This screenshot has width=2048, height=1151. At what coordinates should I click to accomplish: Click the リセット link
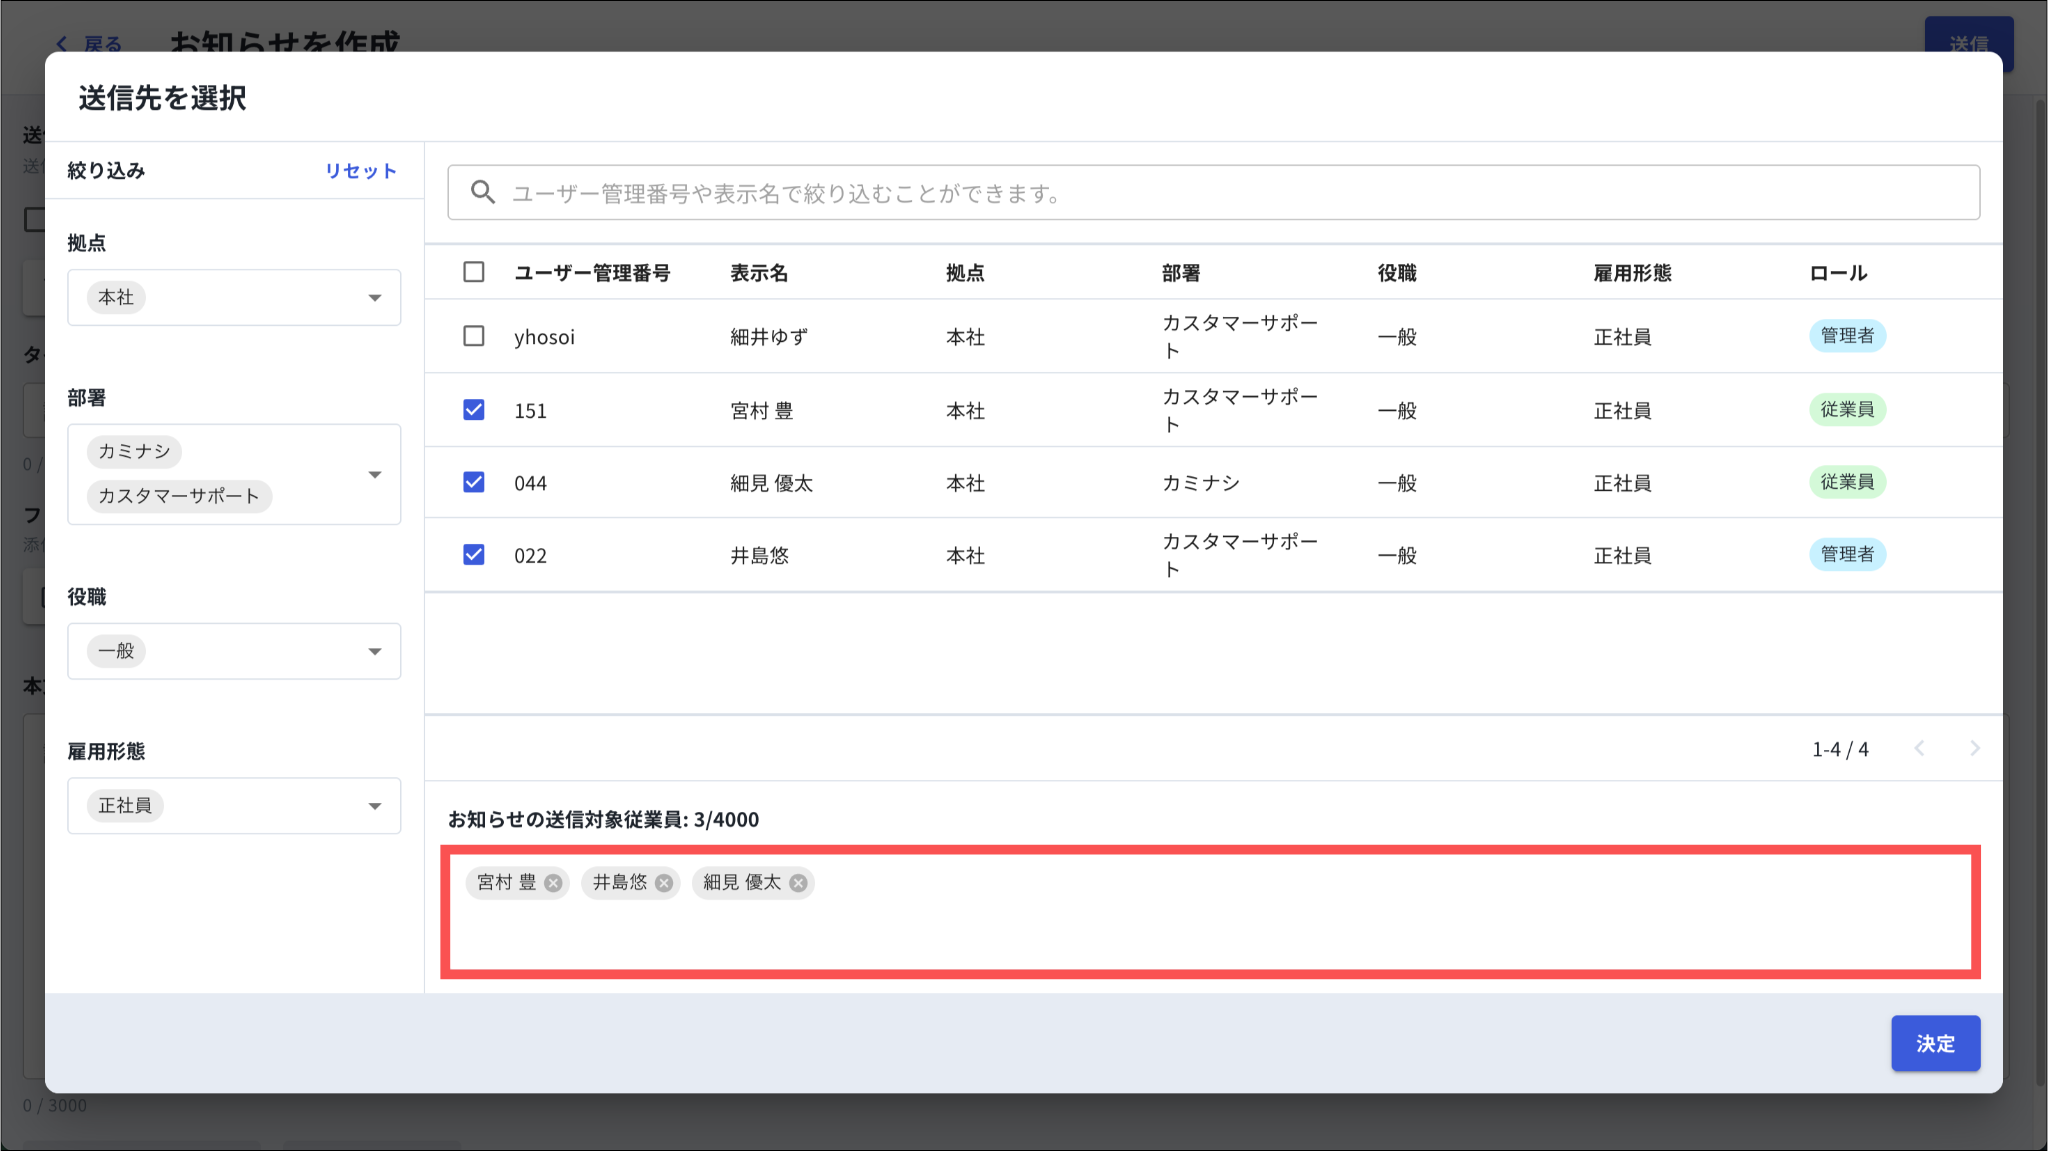pyautogui.click(x=360, y=171)
